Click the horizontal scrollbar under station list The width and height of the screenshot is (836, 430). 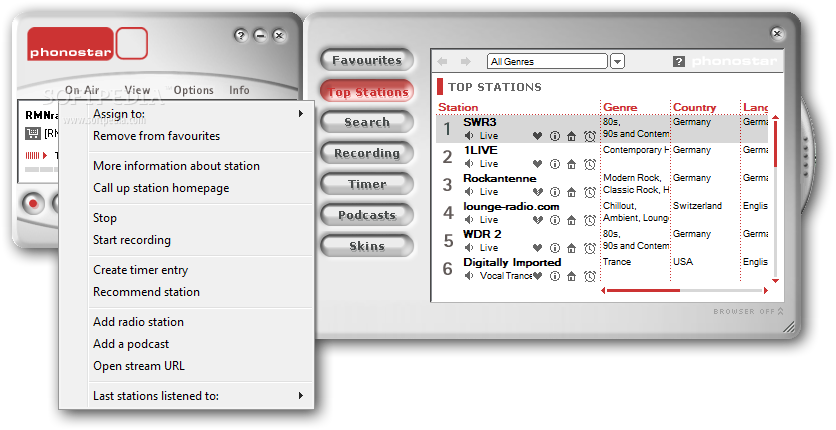[684, 290]
